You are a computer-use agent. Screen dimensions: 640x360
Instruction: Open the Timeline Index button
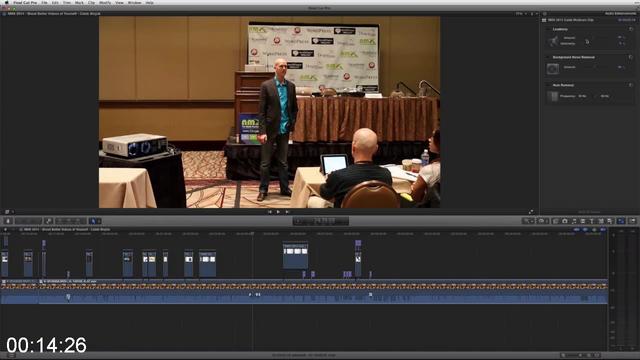11,356
